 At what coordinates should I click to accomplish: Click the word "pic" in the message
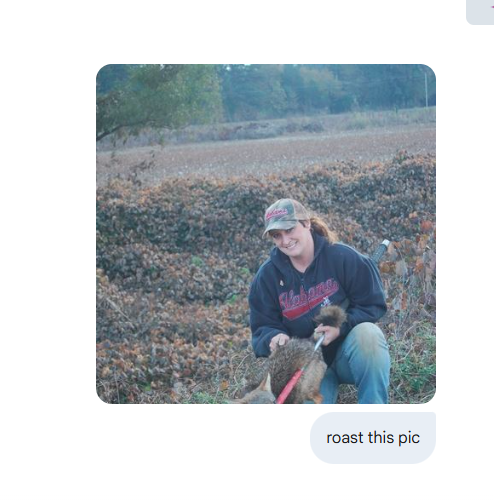point(409,439)
